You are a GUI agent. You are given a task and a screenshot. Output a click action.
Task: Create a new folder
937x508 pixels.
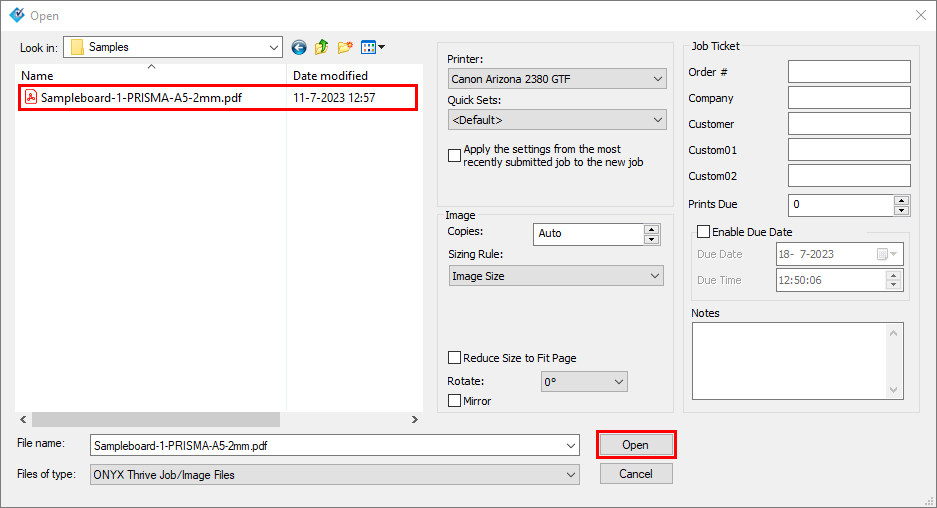click(x=345, y=47)
